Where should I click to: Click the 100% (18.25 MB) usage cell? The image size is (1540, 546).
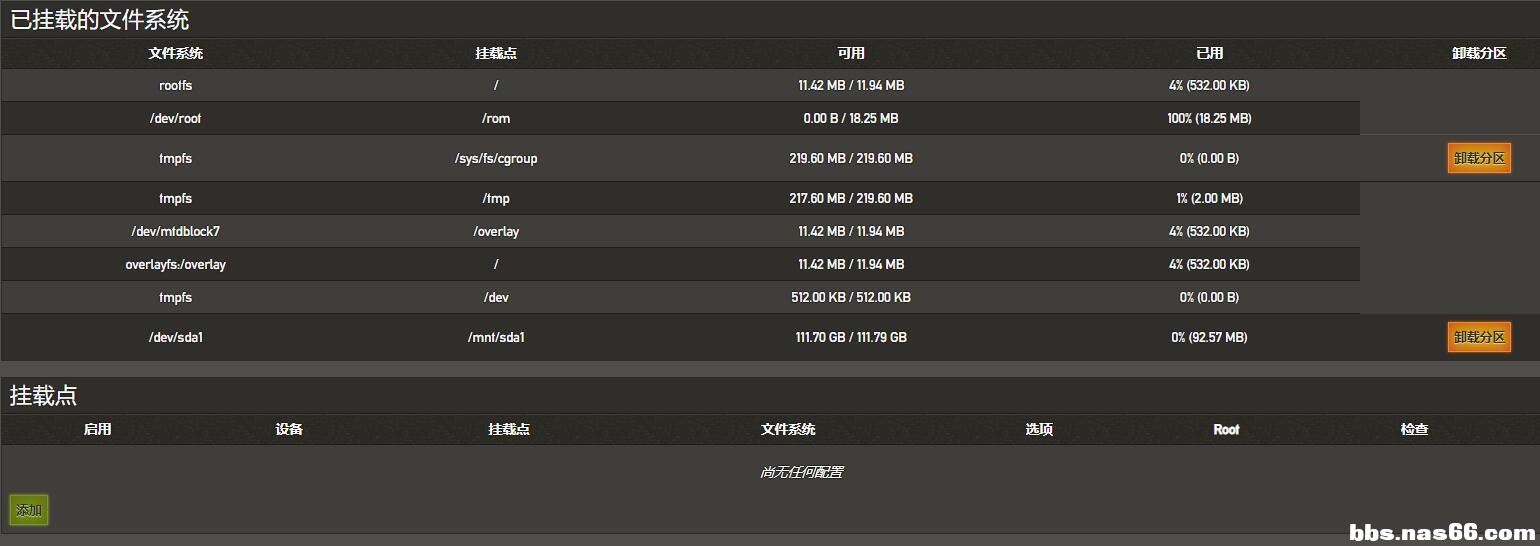click(1209, 118)
